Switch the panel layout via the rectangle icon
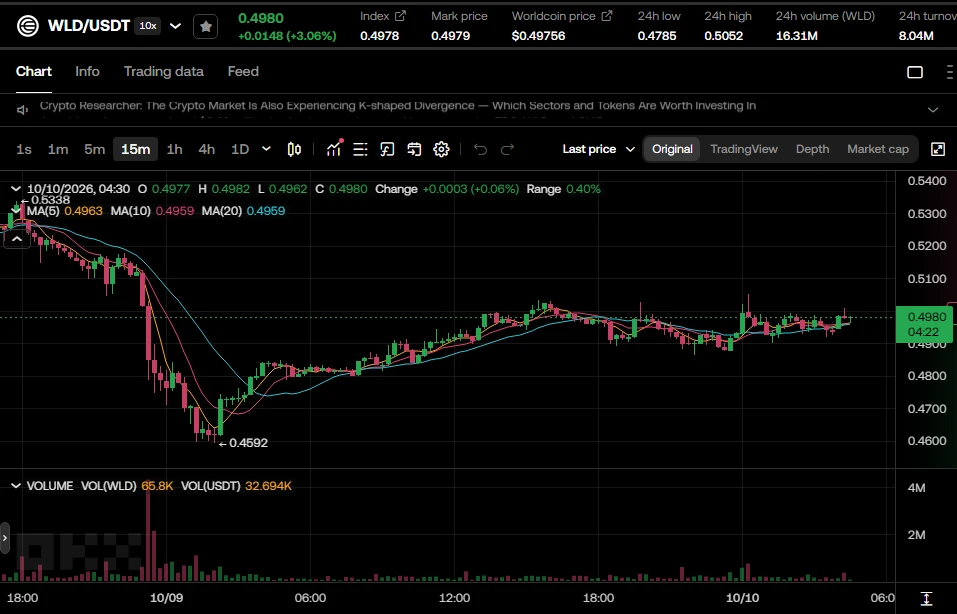 (x=915, y=72)
